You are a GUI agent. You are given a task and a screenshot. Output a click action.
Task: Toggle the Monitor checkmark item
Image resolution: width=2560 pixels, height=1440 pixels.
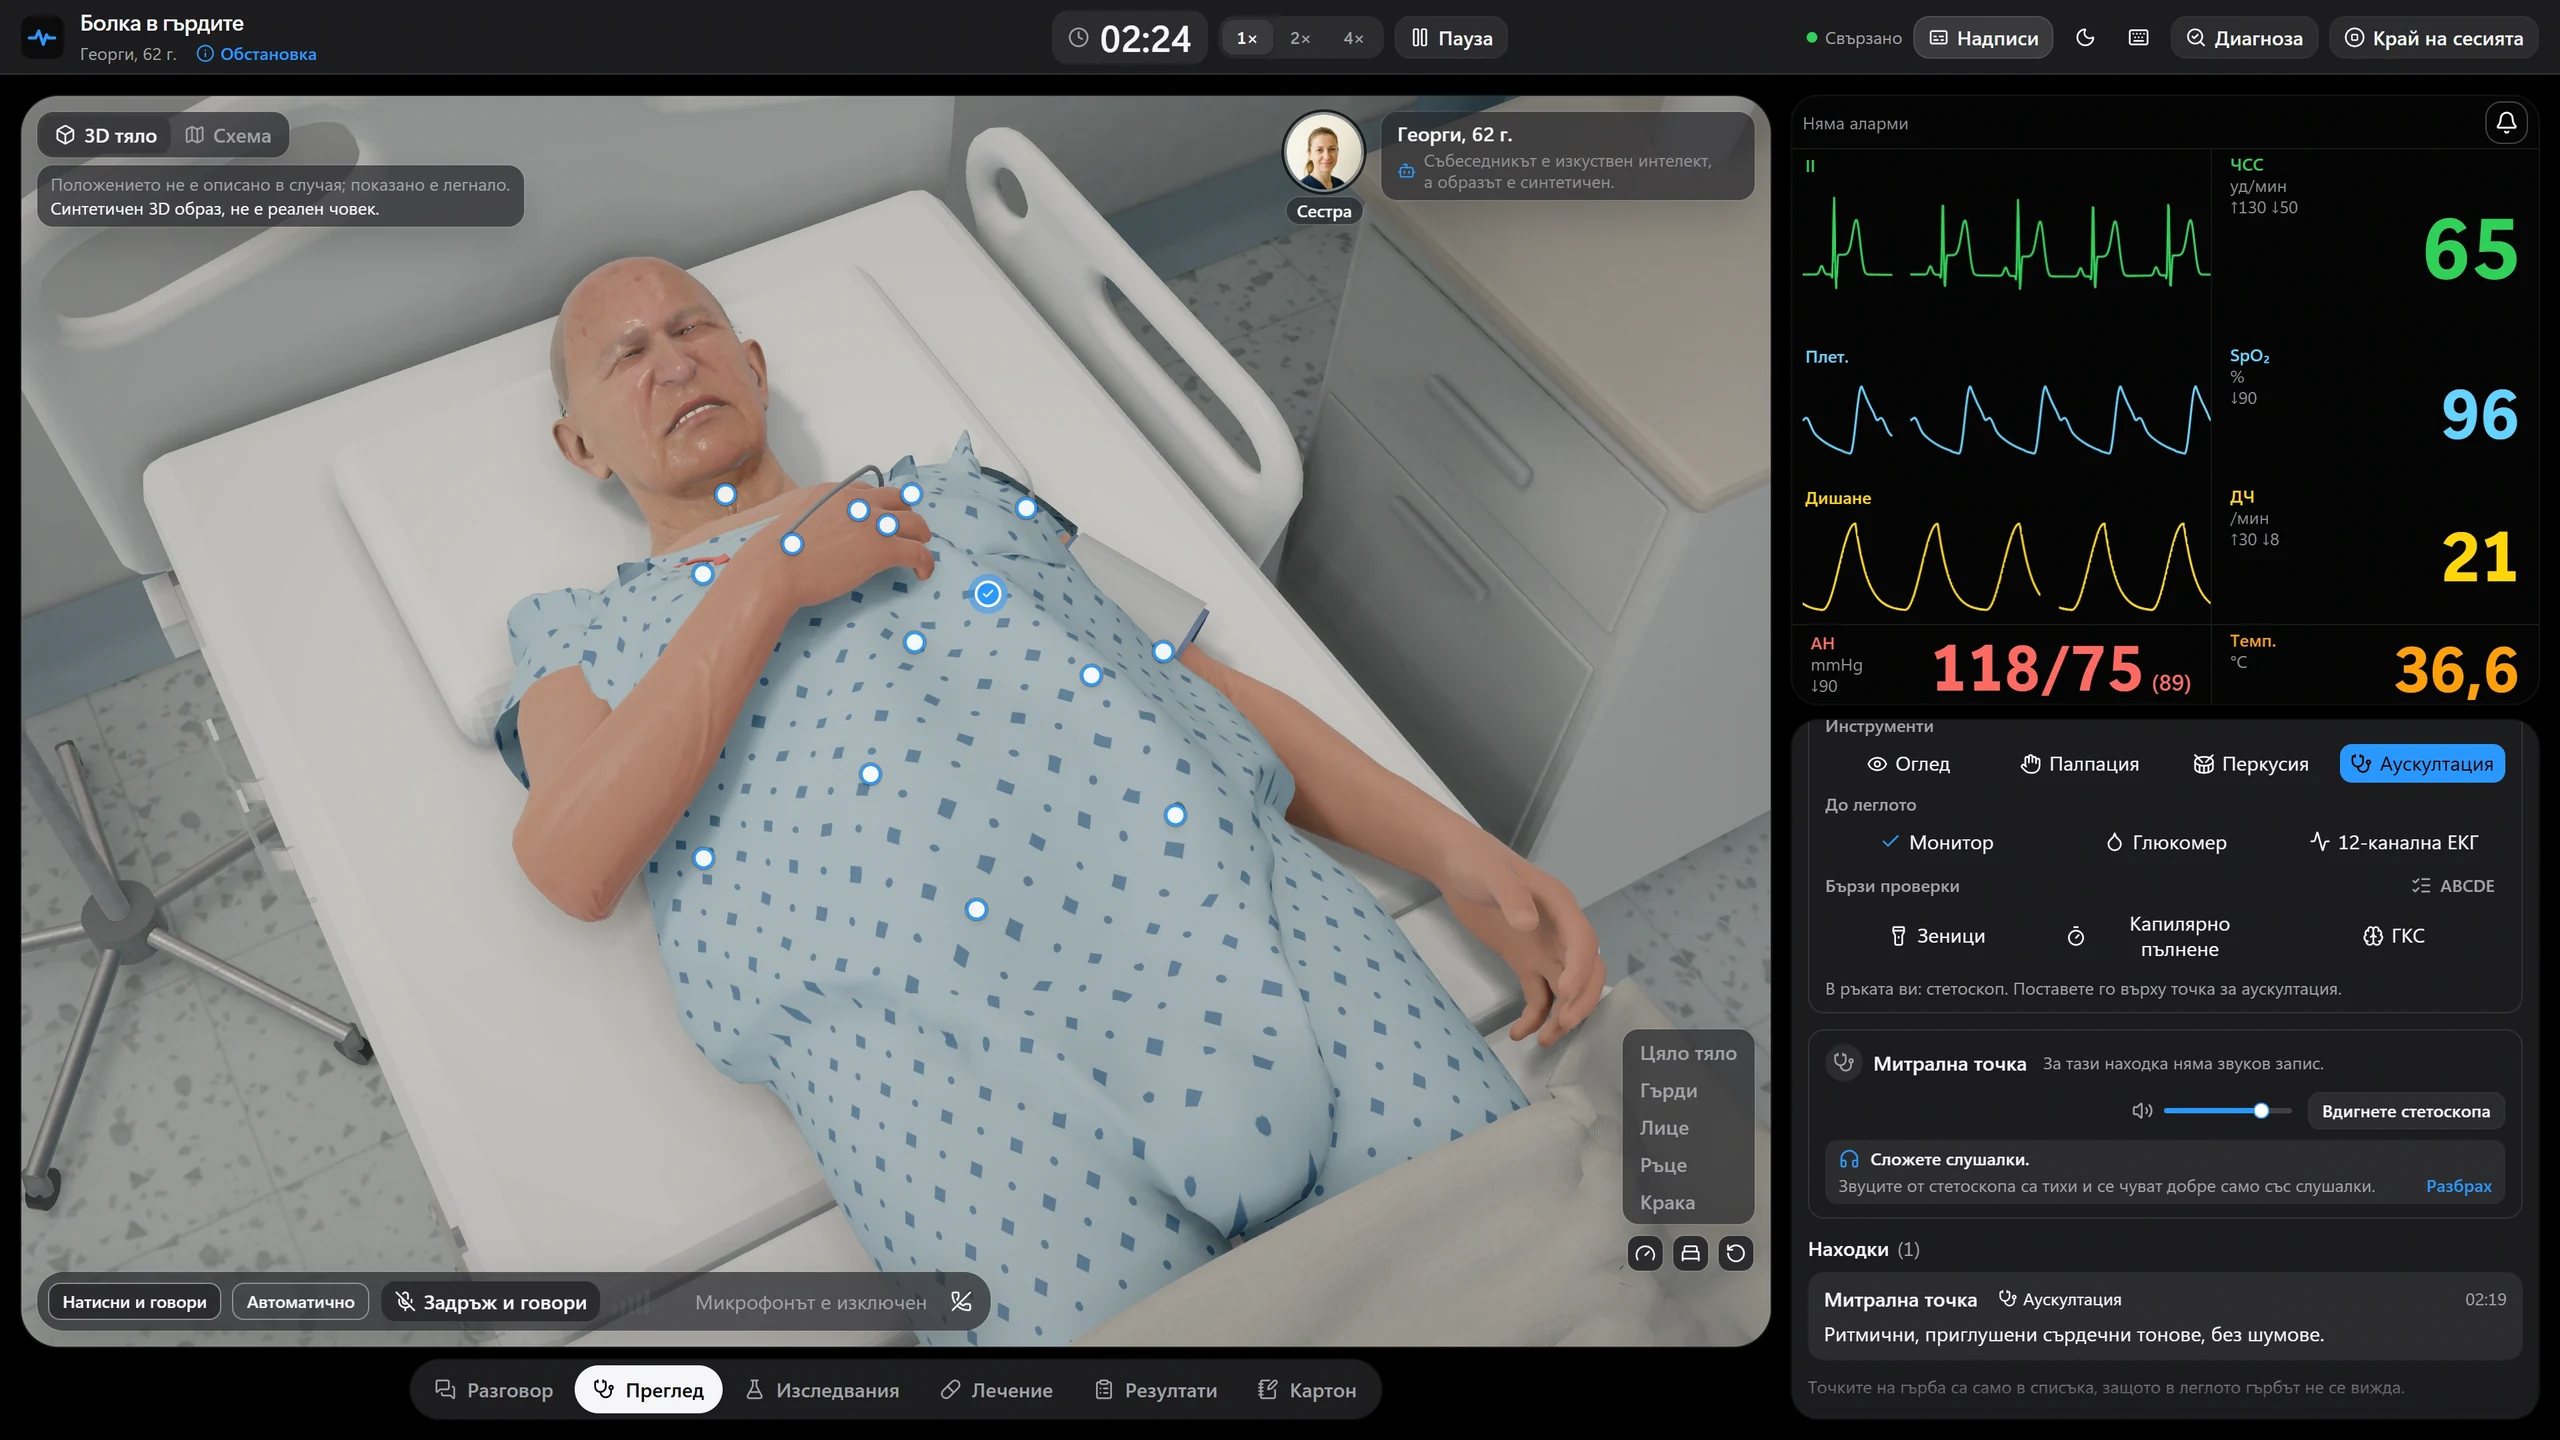(1937, 842)
